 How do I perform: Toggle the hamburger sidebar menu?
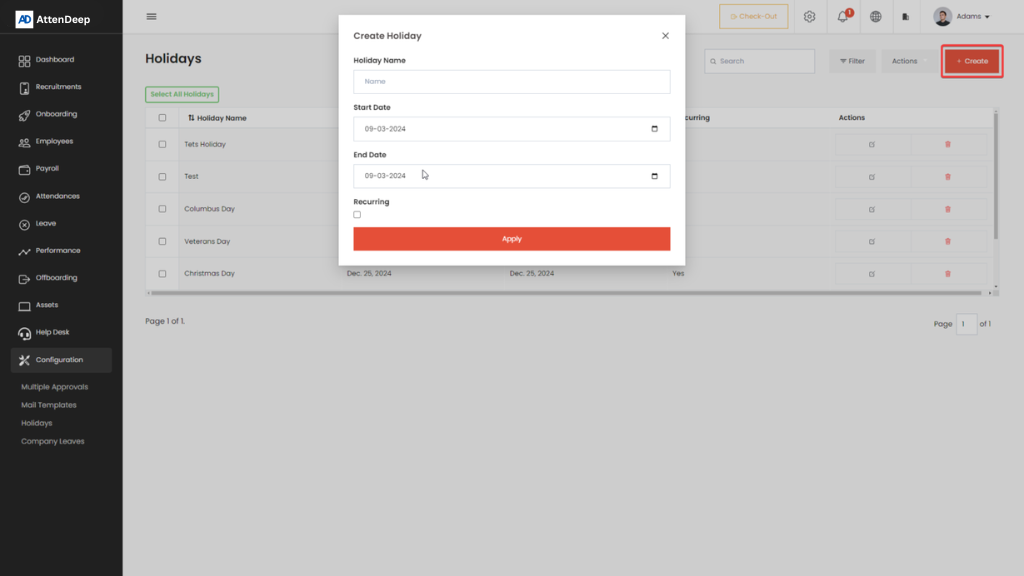tap(151, 16)
